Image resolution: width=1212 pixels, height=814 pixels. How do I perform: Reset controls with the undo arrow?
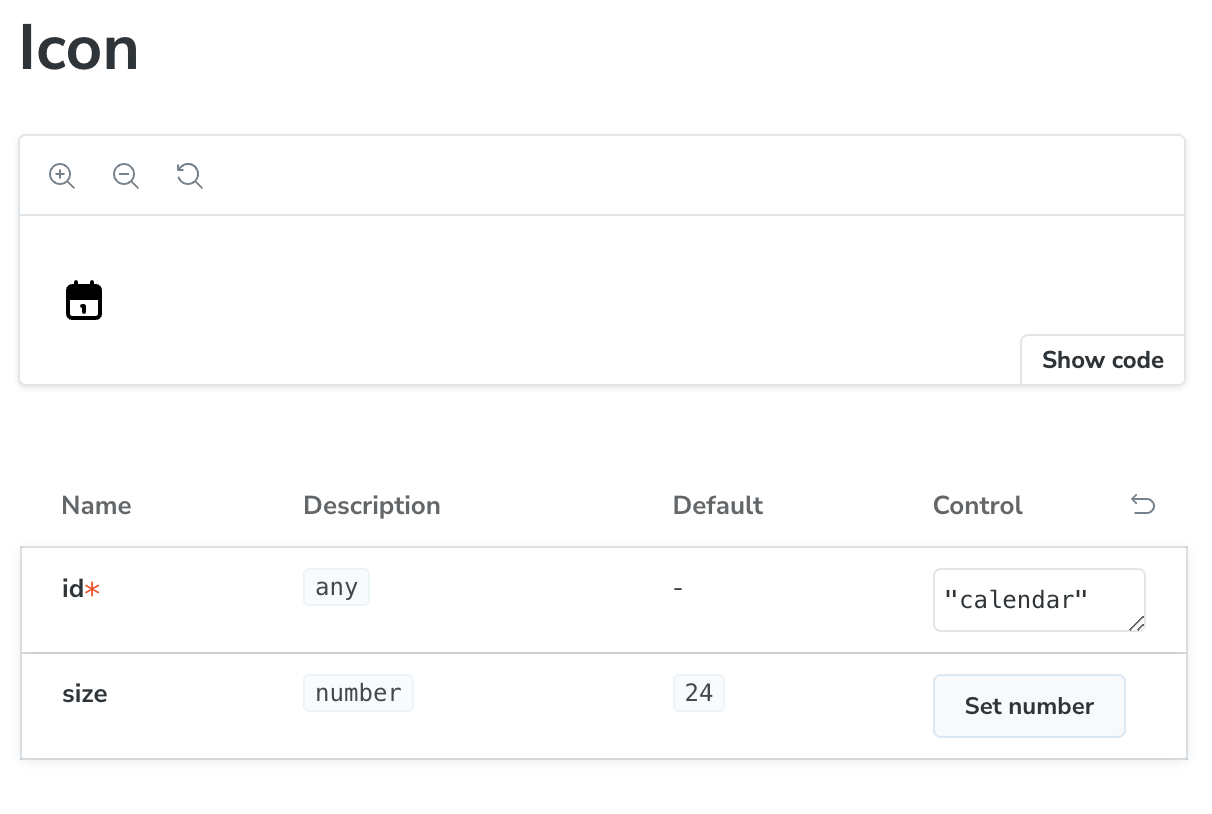pyautogui.click(x=1143, y=505)
